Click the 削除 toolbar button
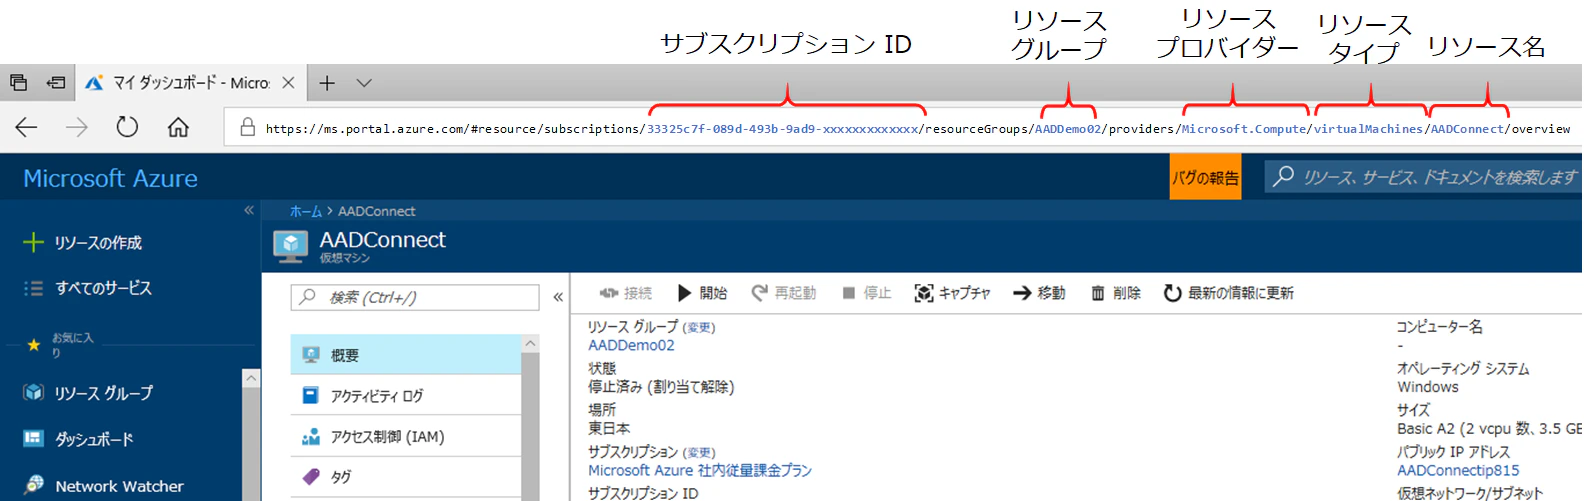 pyautogui.click(x=1115, y=293)
